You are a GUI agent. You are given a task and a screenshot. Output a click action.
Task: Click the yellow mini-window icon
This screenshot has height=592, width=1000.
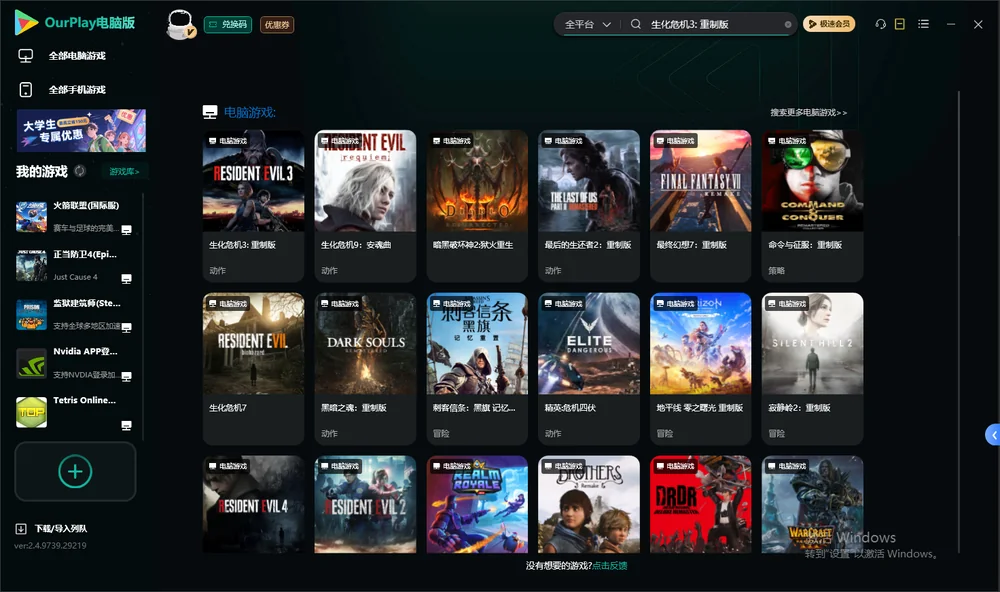click(x=900, y=24)
